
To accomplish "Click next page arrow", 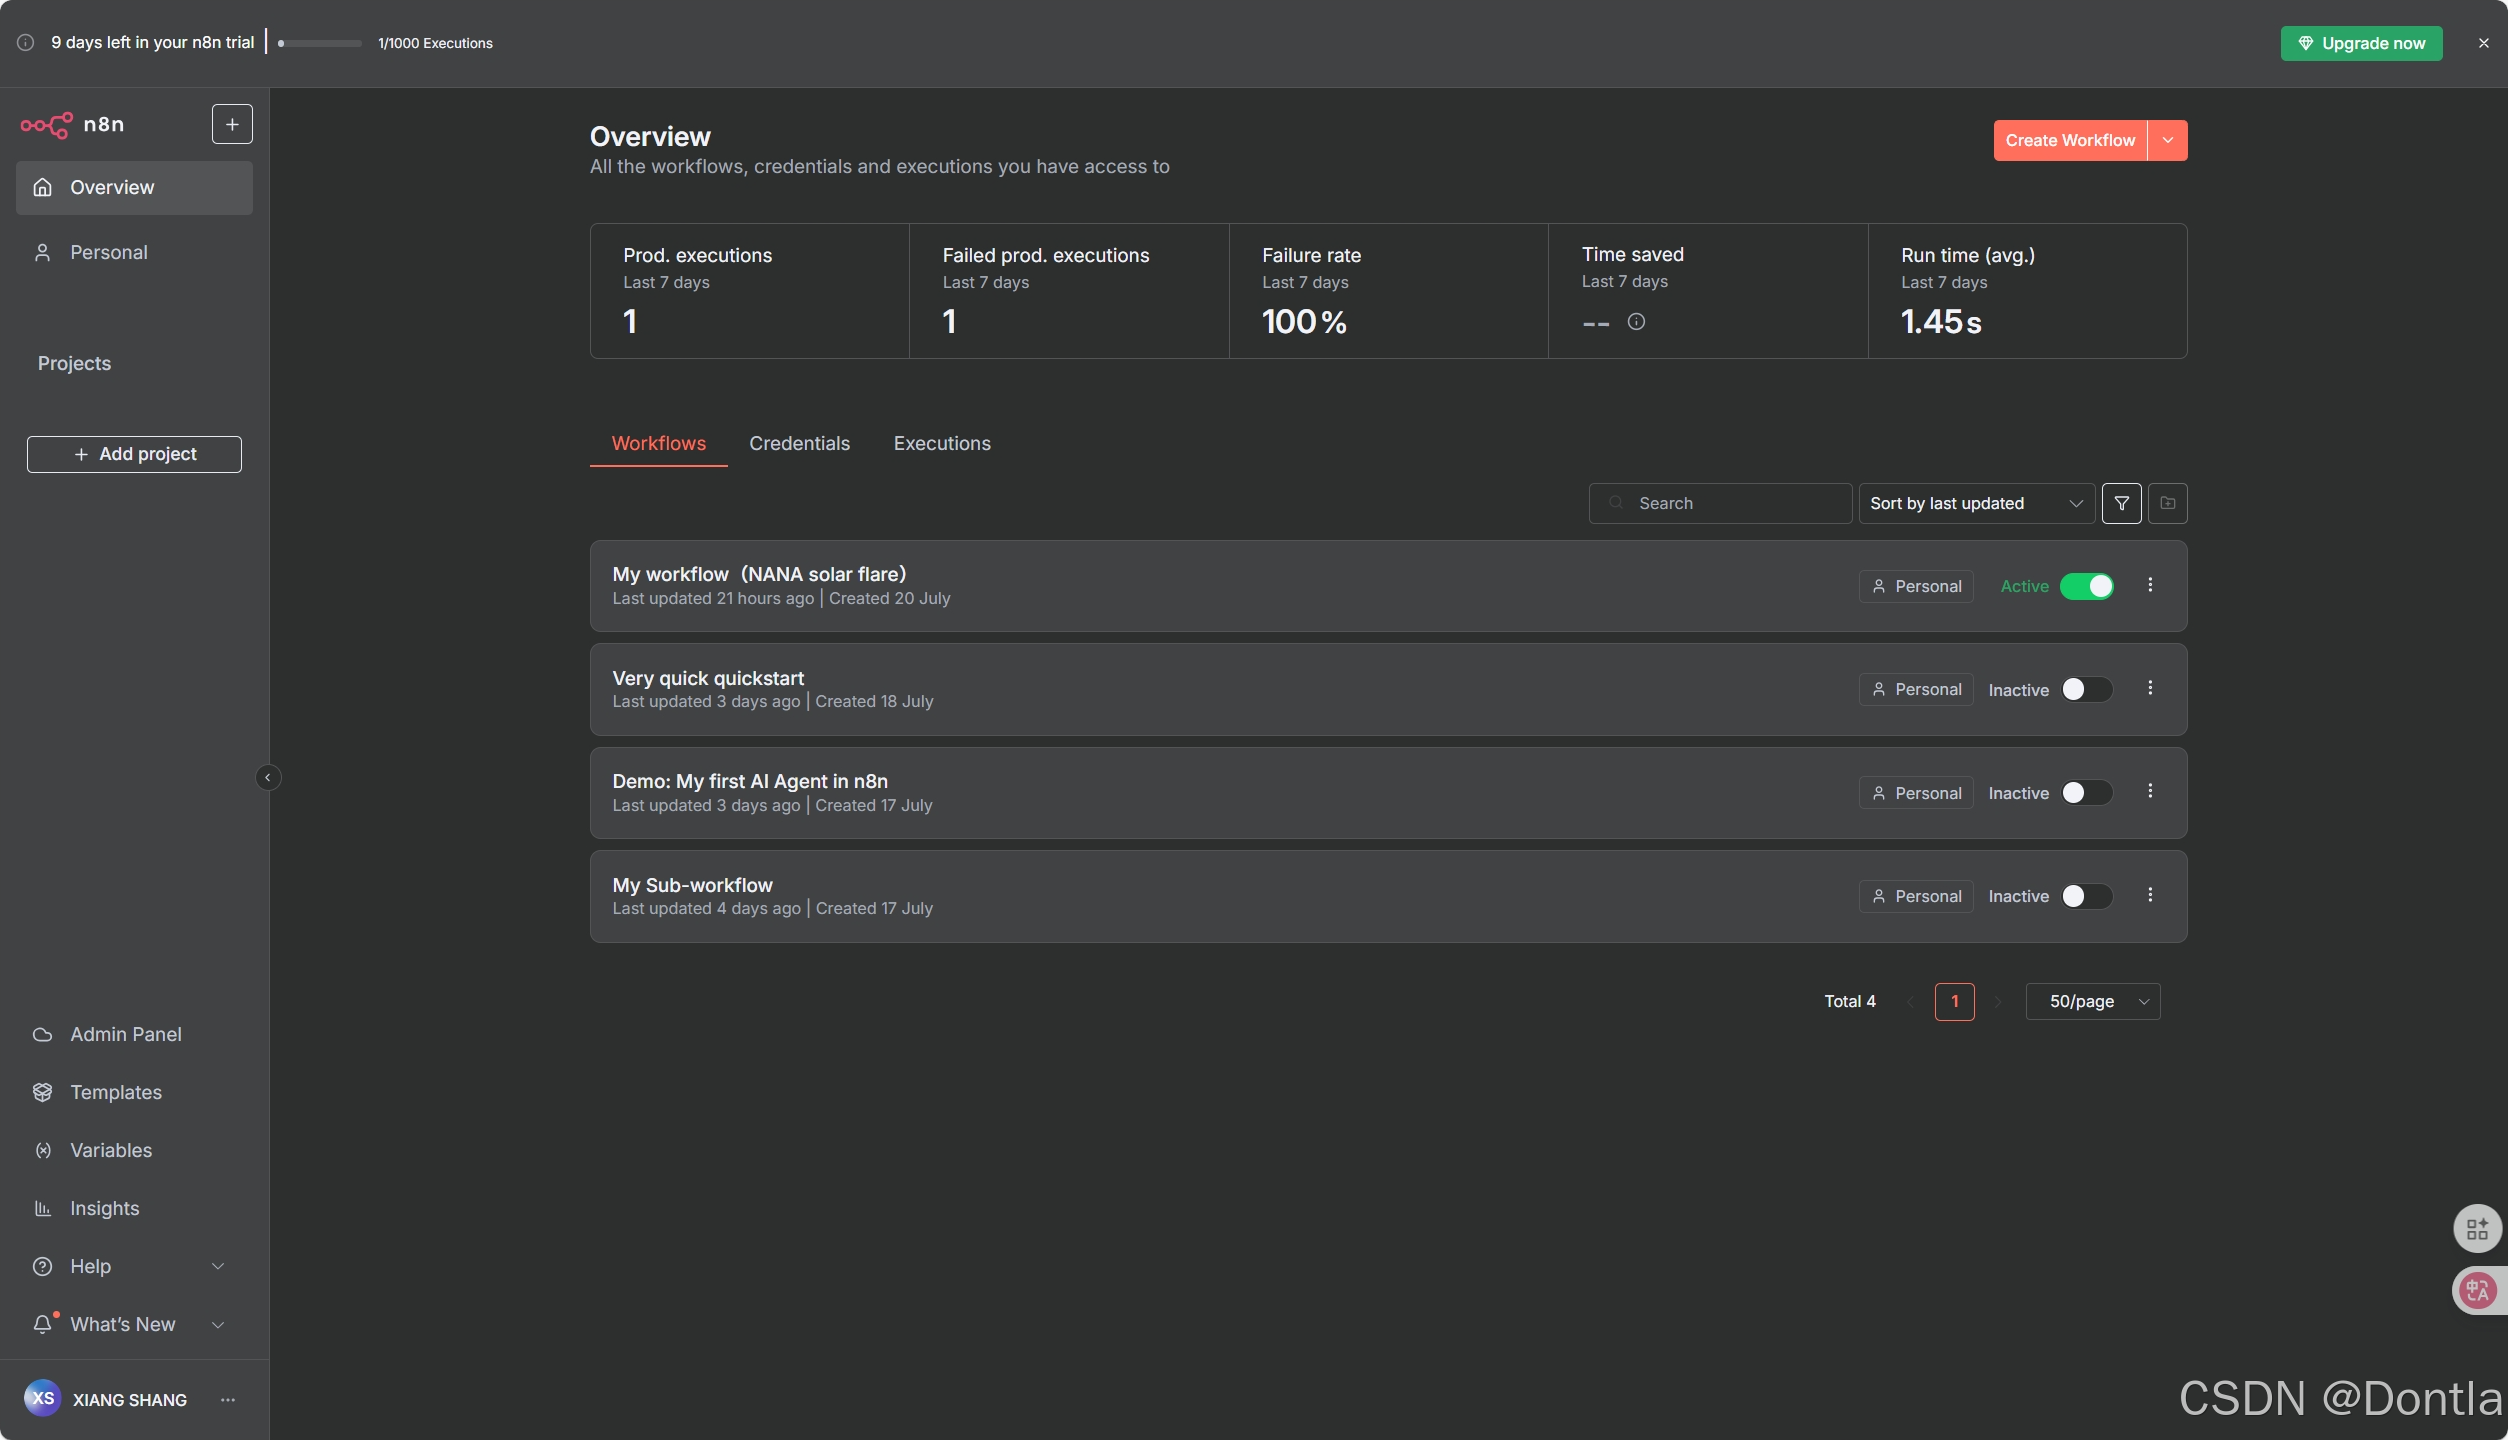I will tap(1998, 1002).
